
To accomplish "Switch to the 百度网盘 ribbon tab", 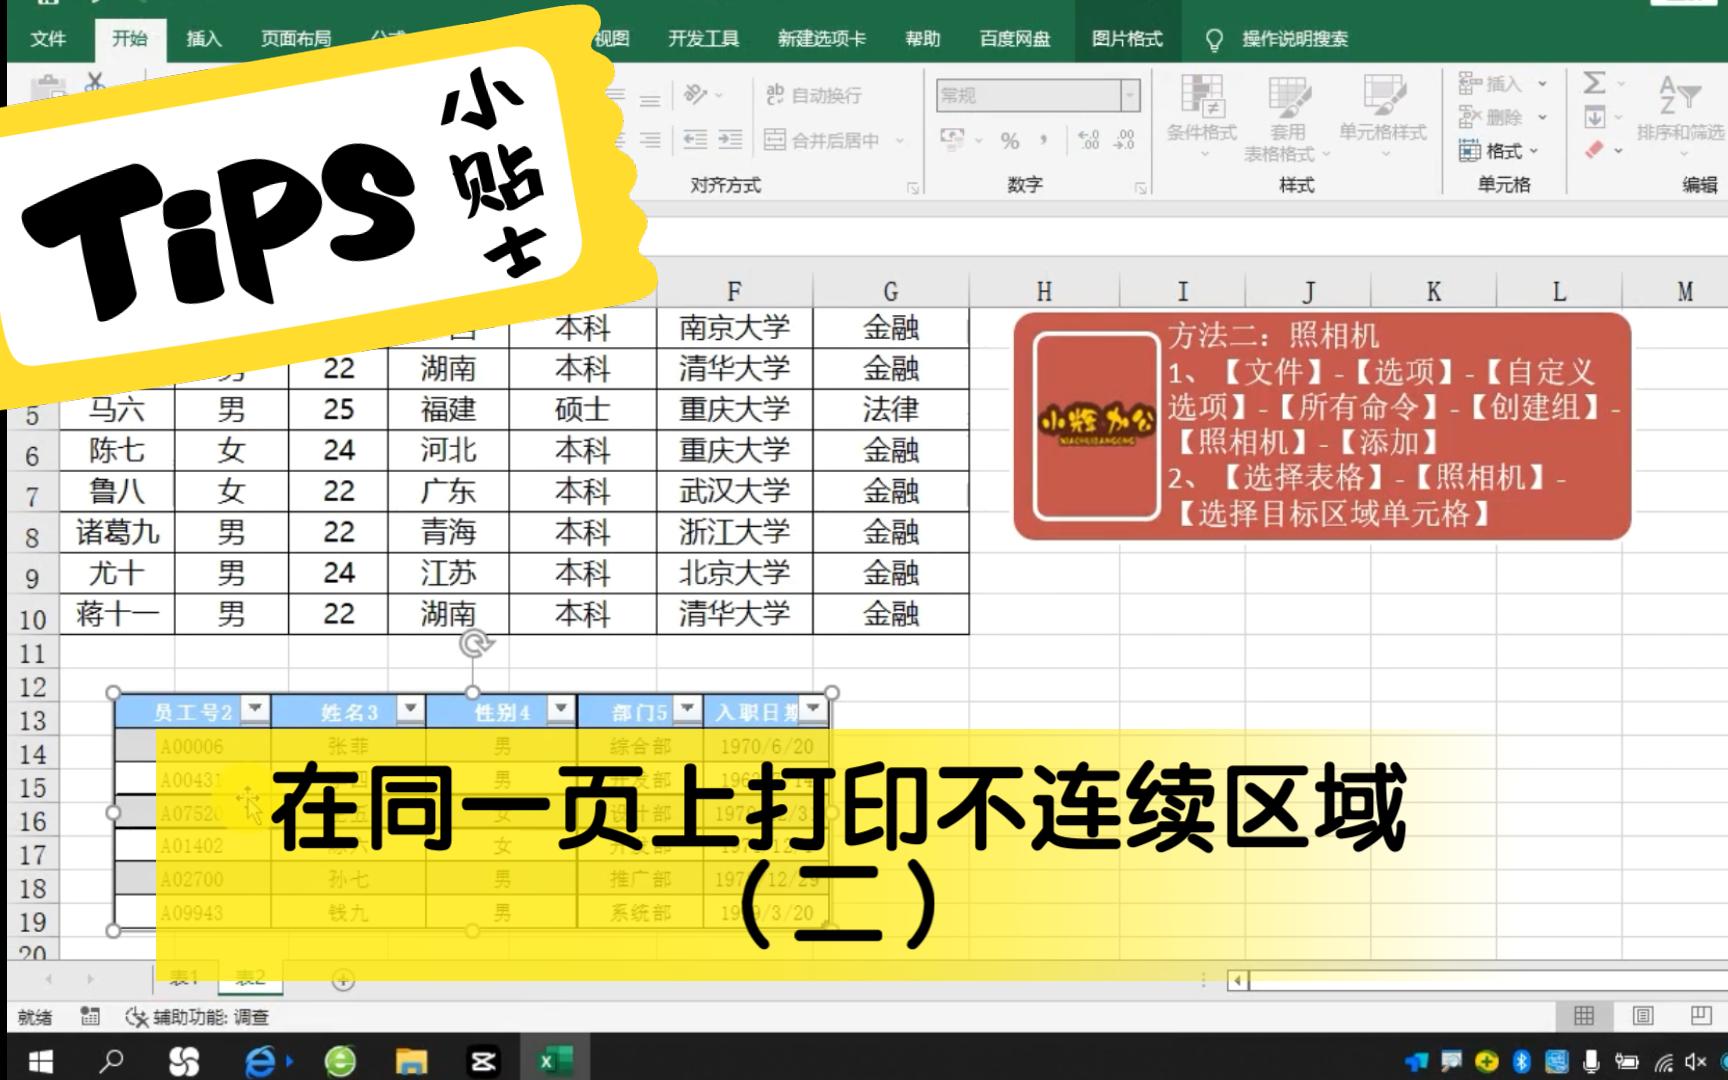I will pyautogui.click(x=1015, y=39).
